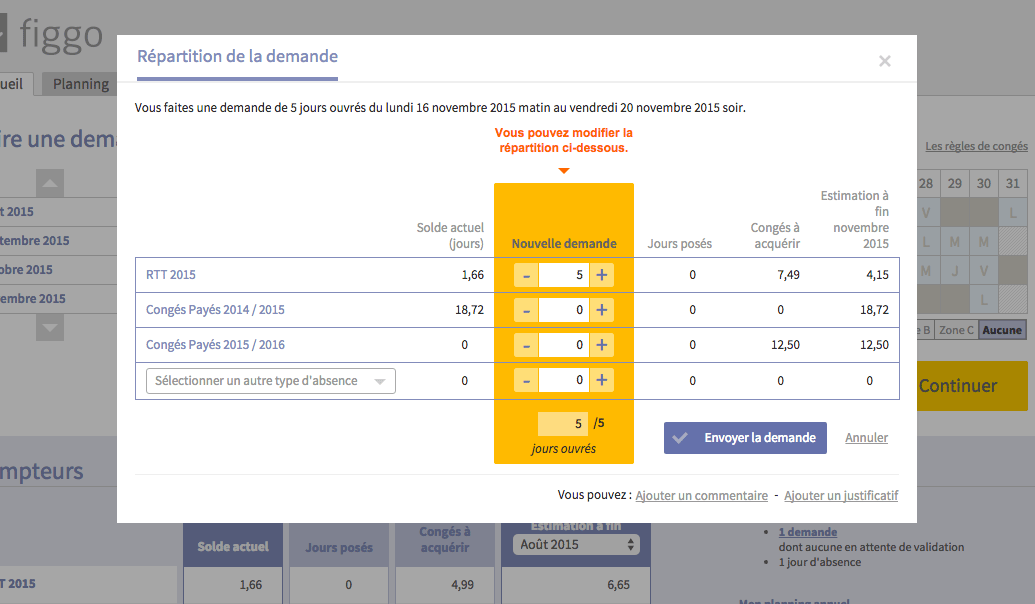Open the Août 2015 estimation dropdown
The image size is (1035, 604).
576,545
